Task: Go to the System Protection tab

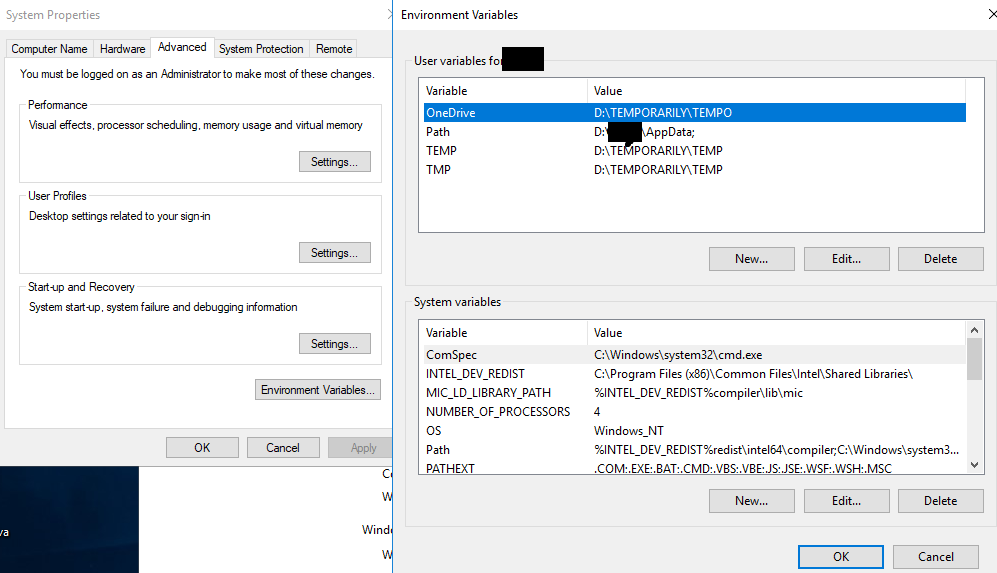Action: tap(261, 49)
